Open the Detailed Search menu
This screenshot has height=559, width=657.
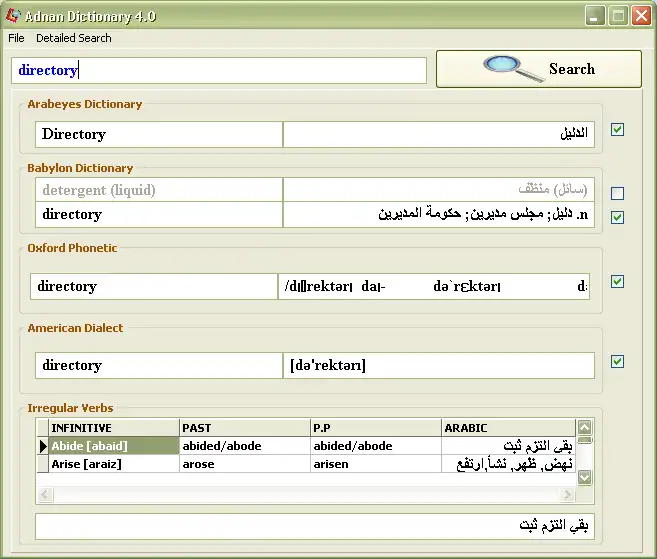pos(74,38)
